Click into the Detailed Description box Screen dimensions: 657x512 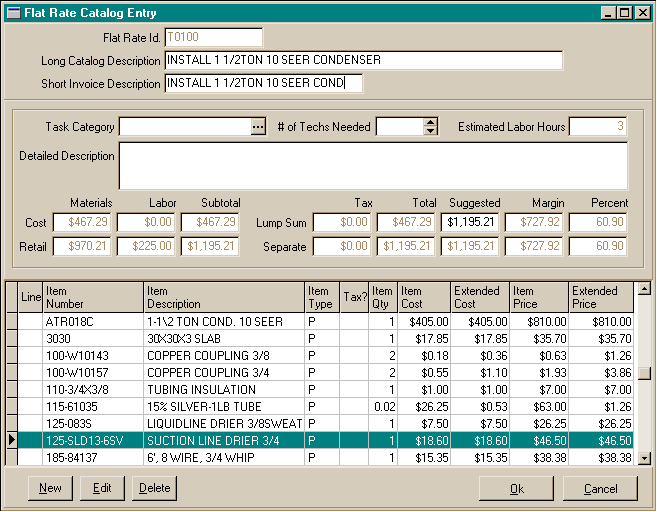(373, 166)
